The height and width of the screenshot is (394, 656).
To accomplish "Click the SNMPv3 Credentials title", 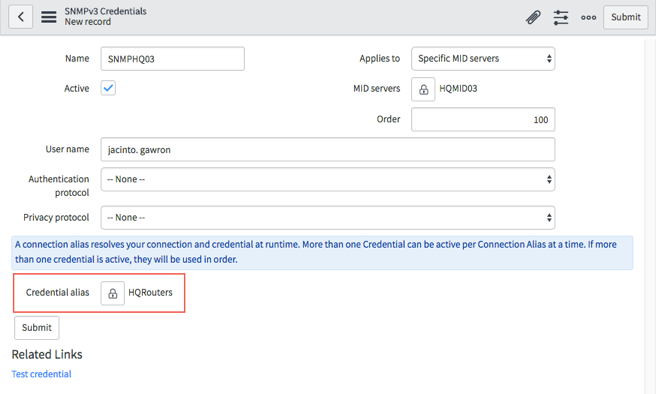I will click(105, 11).
